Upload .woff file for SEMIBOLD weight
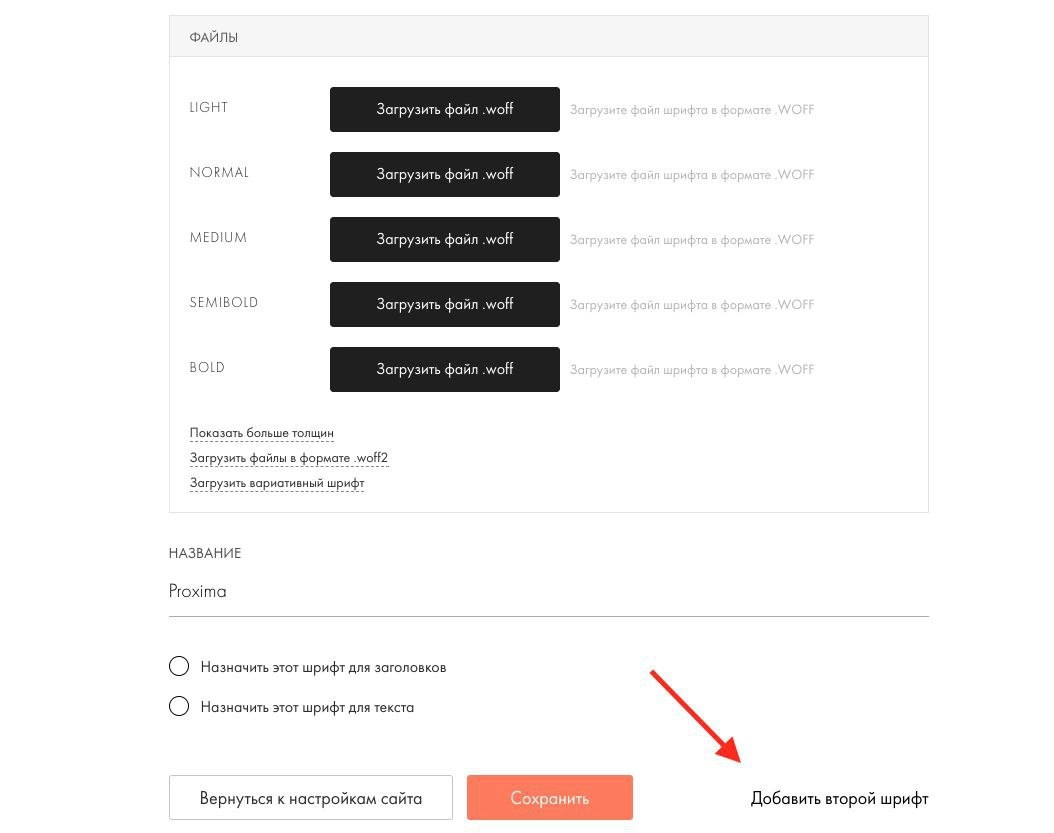The width and height of the screenshot is (1054, 833). (444, 305)
